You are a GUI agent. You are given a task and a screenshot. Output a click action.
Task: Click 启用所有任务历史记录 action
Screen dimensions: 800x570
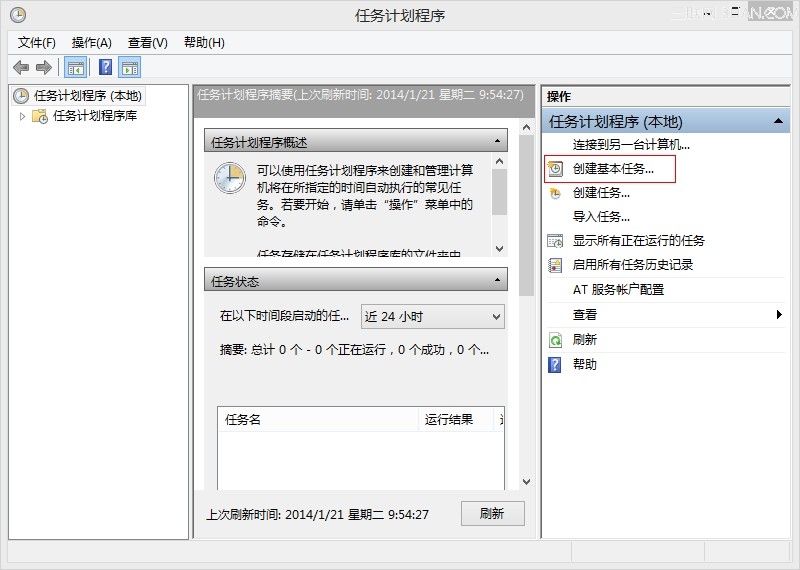click(633, 264)
